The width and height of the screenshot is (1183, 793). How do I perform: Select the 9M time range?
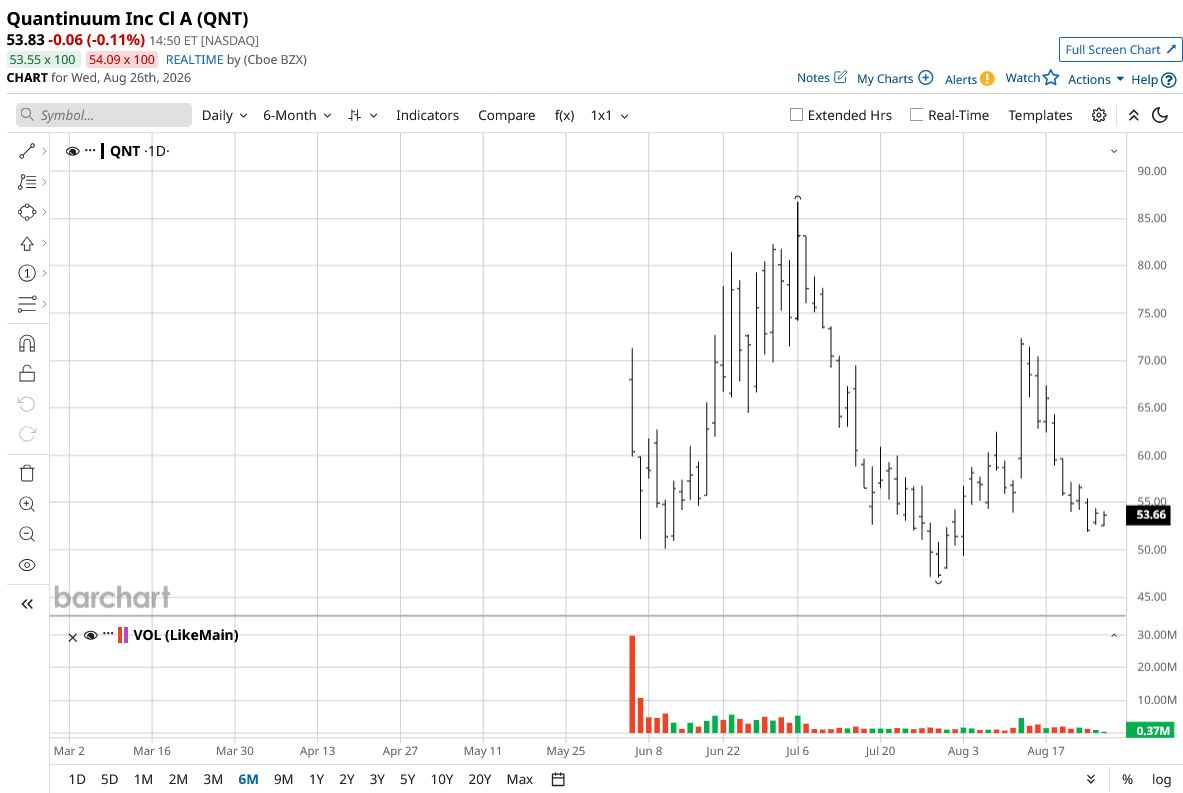click(284, 779)
